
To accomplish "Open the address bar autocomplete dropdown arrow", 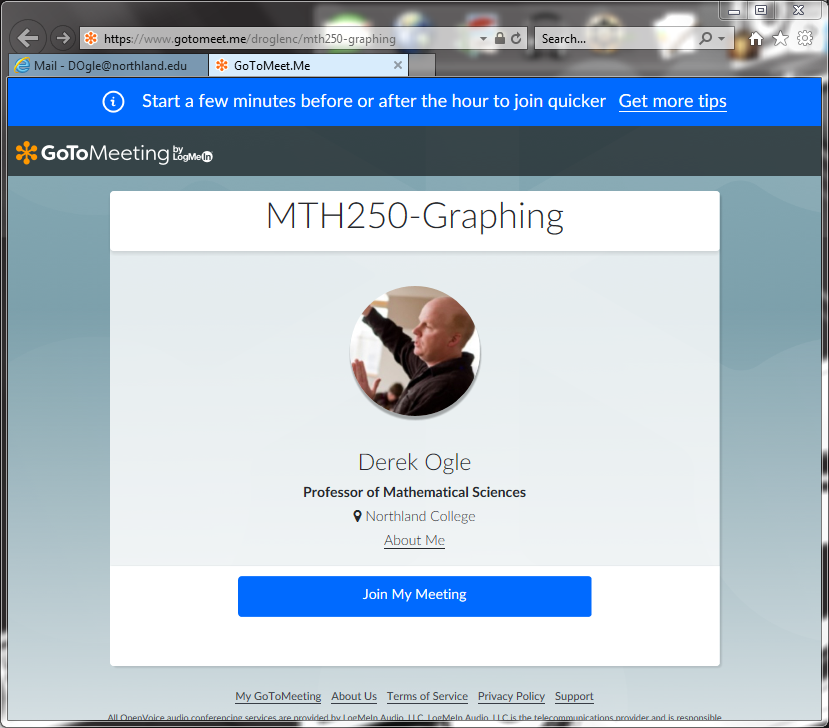I will point(483,39).
